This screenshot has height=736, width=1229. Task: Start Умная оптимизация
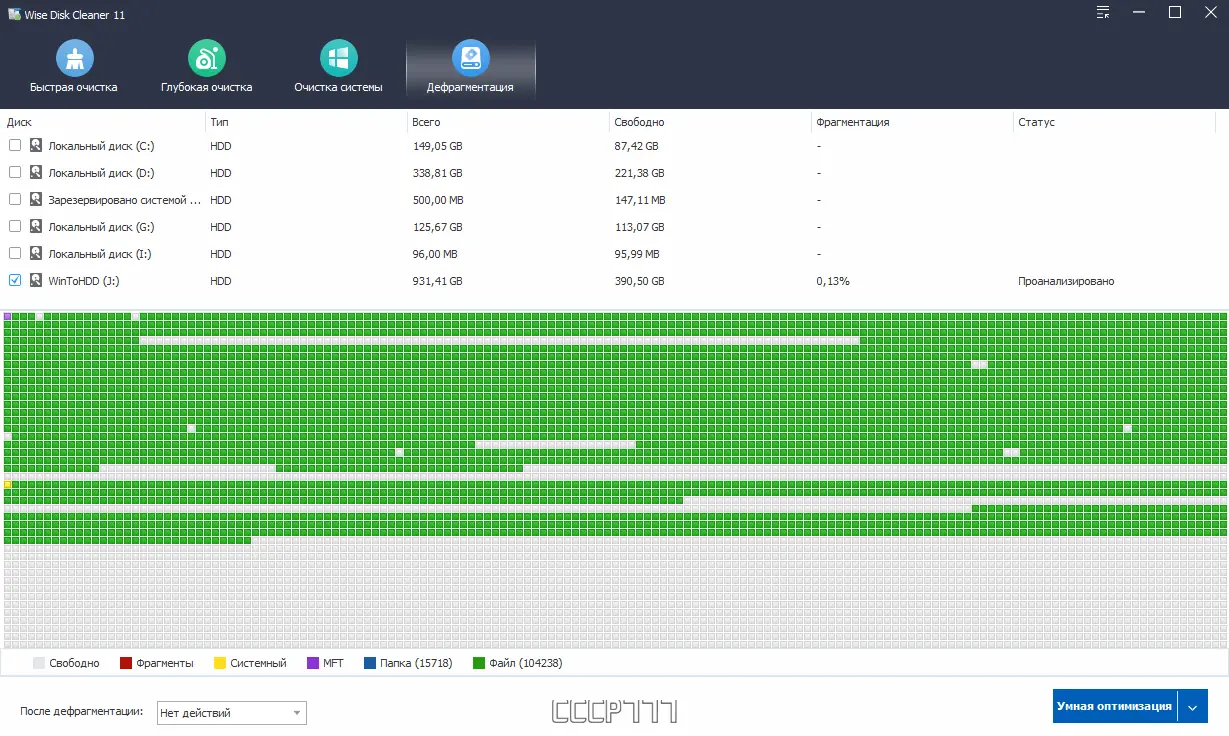coord(1115,706)
